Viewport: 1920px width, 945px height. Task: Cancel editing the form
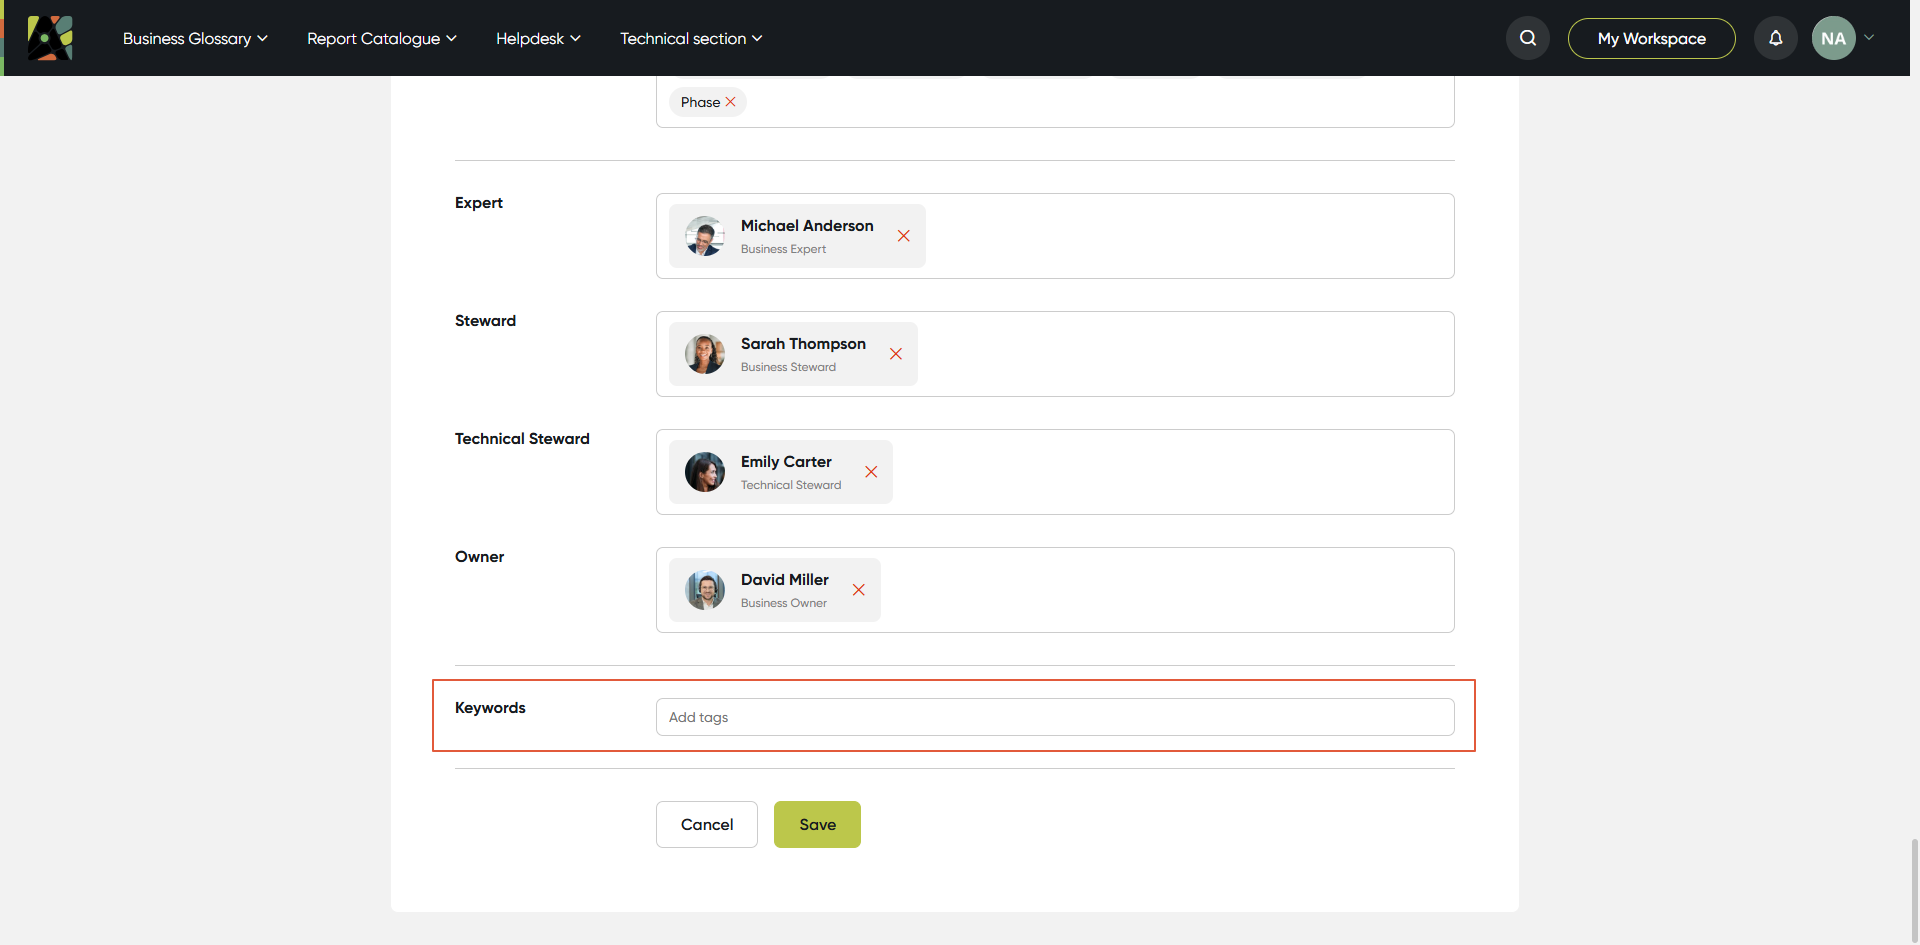click(706, 824)
